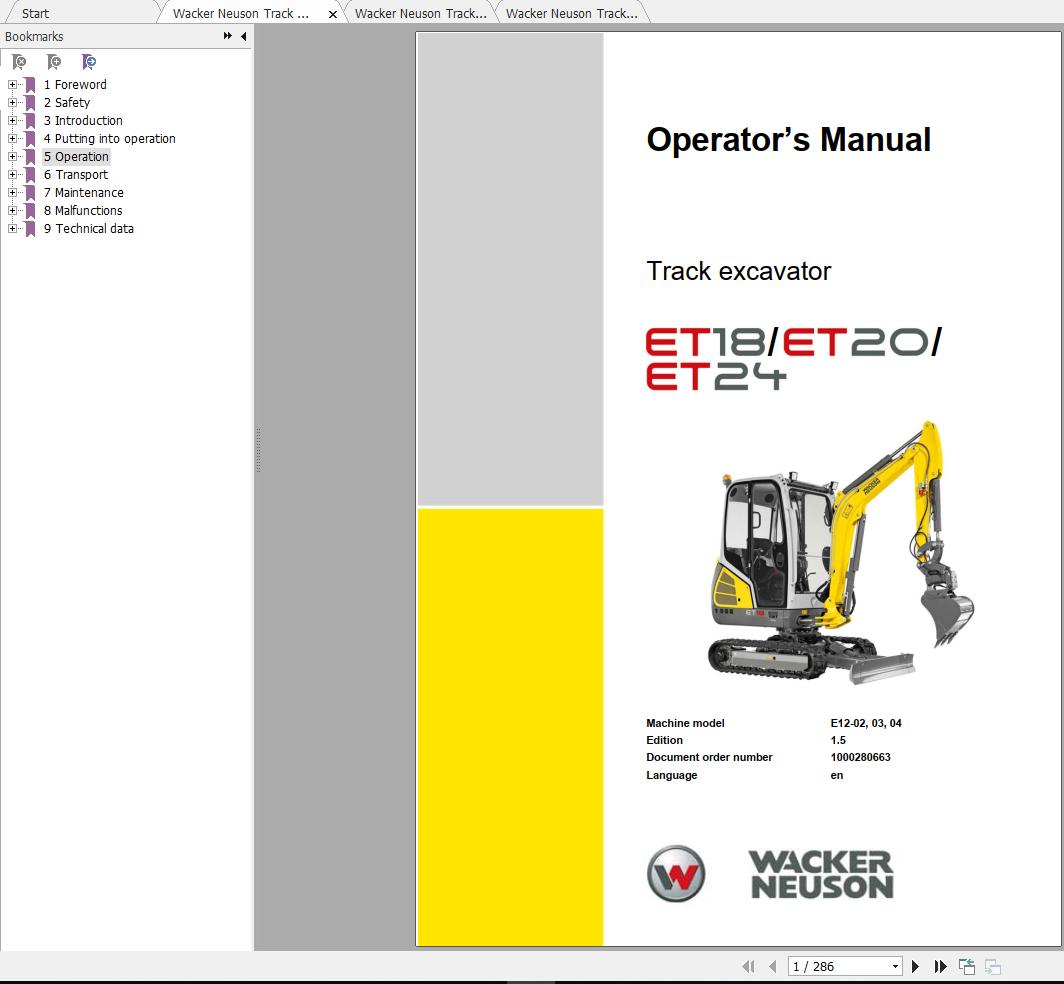Switch to the second Wacker Neuson Track tab
The height and width of the screenshot is (984, 1064).
420,14
